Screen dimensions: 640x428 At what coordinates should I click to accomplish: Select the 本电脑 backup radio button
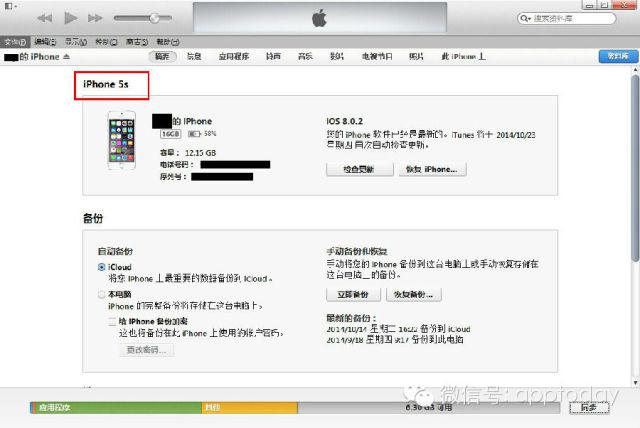[x=102, y=295]
